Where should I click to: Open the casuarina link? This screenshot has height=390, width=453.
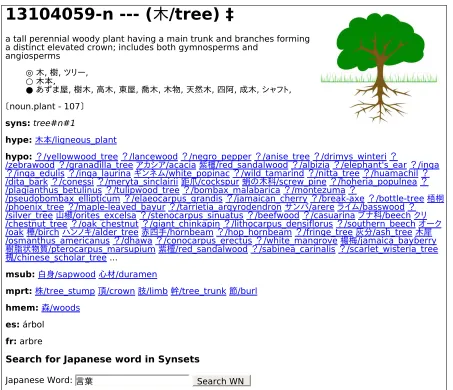(x=329, y=215)
